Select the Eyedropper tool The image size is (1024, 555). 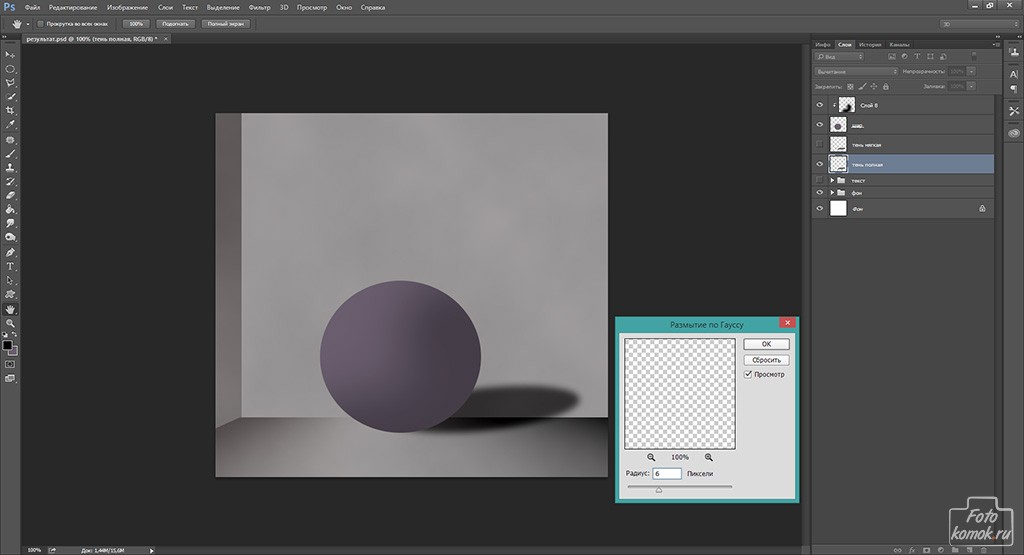coord(10,125)
